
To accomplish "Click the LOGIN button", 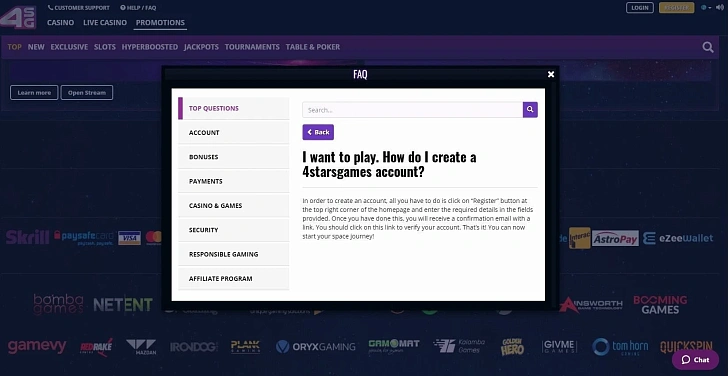I will coord(640,8).
